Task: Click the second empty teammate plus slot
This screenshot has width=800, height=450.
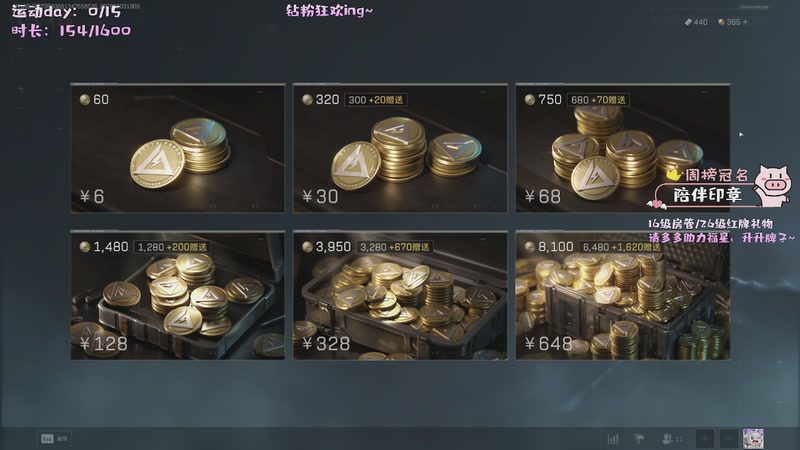Action: click(x=729, y=438)
